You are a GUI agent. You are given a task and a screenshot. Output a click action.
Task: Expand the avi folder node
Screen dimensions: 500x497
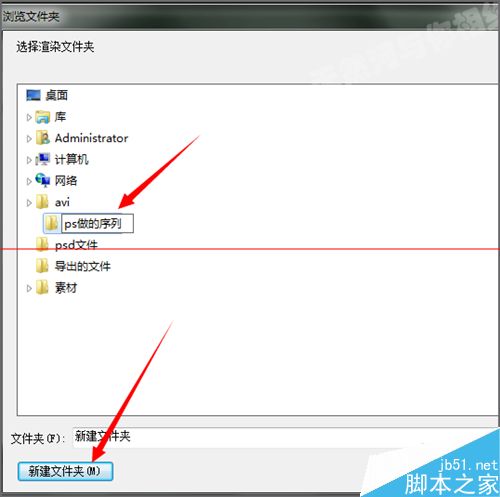point(29,203)
